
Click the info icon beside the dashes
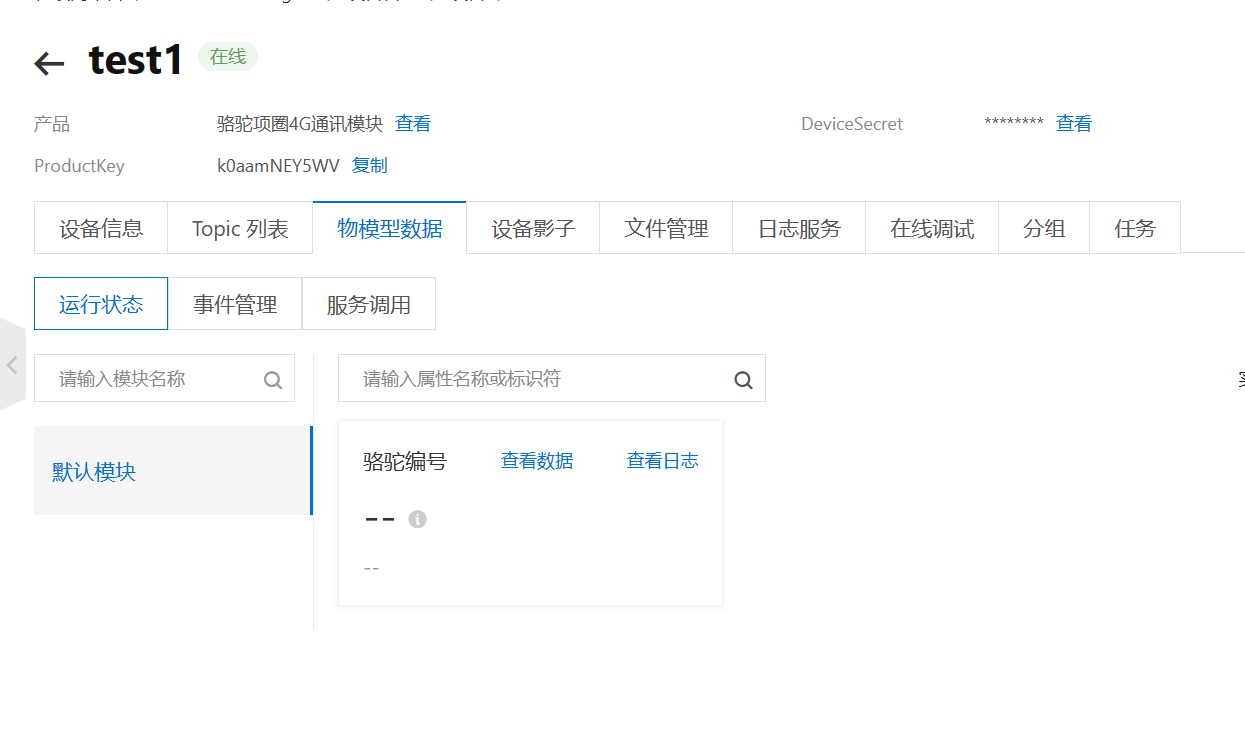coord(418,519)
